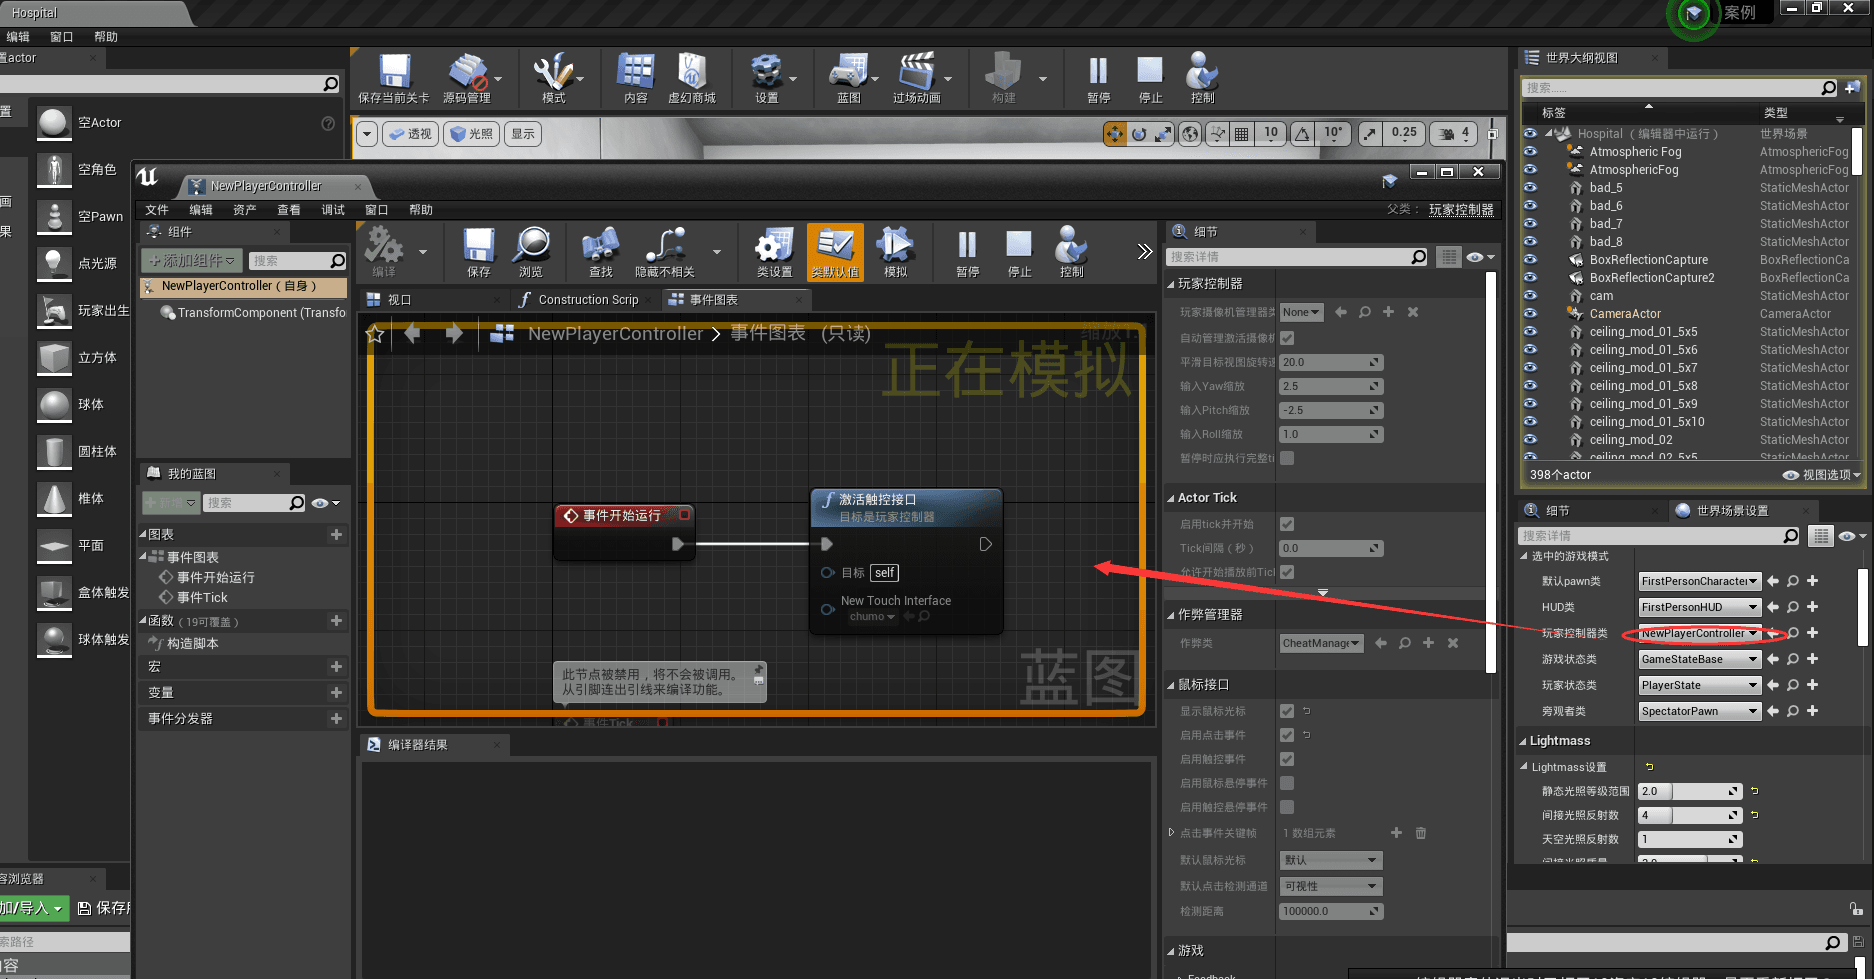Switch to the Viewport (视口) tab

coord(400,300)
